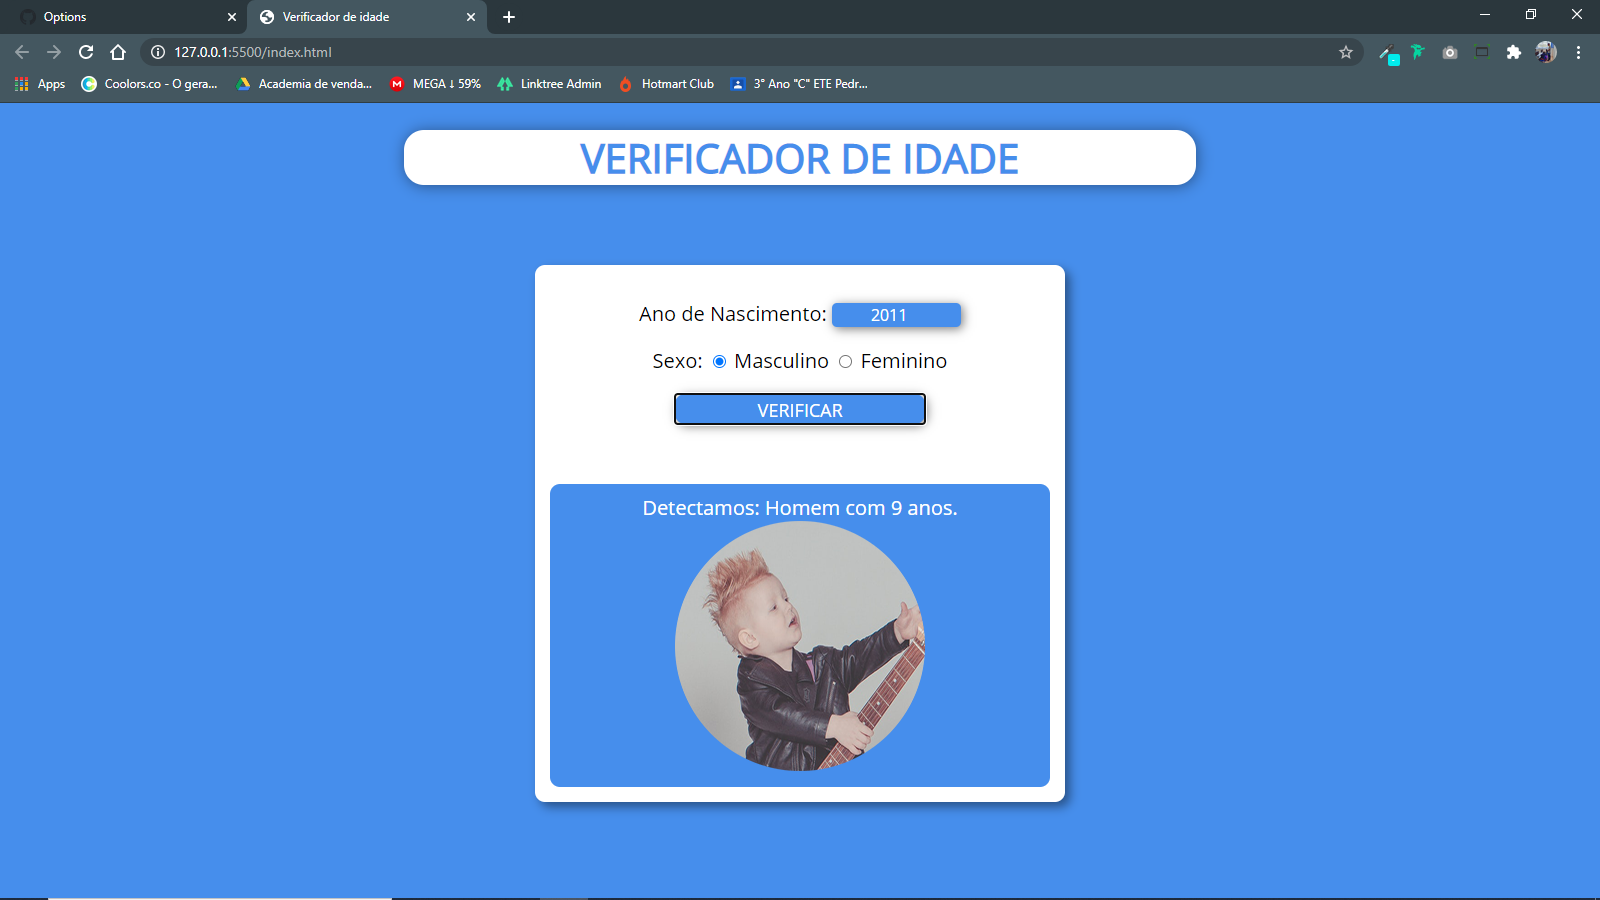Switch to the Options browser tab
This screenshot has height=900, width=1600.
tap(120, 17)
